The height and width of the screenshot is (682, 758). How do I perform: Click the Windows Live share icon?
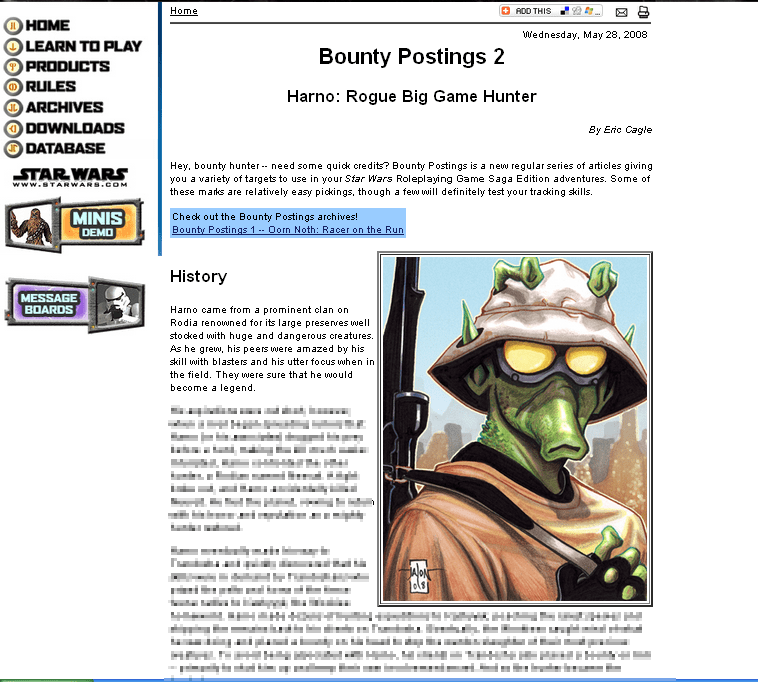589,11
